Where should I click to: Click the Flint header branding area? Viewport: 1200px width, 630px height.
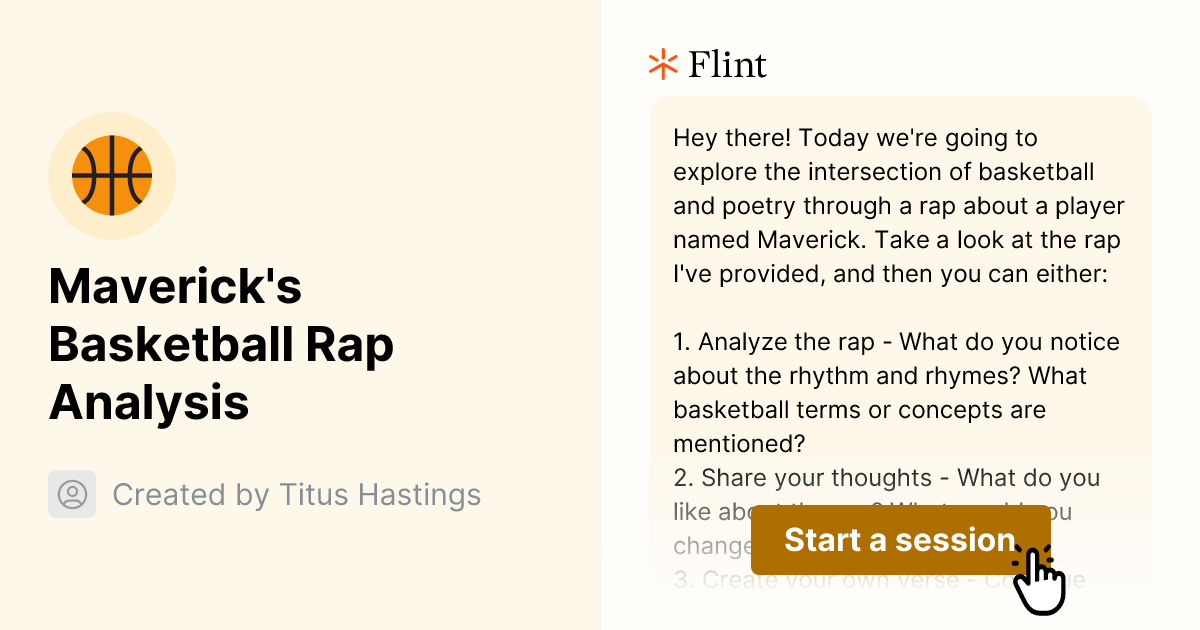(707, 64)
